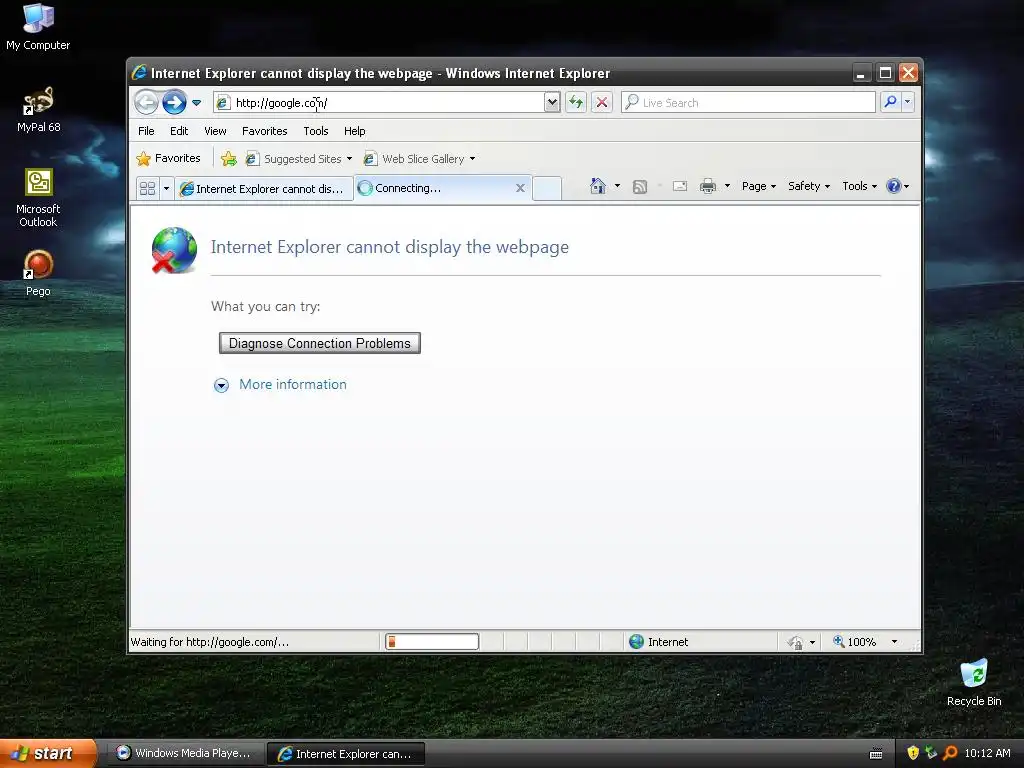Viewport: 1024px width, 768px height.
Task: Open Web Slice Gallery dropdown
Action: [x=419, y=159]
